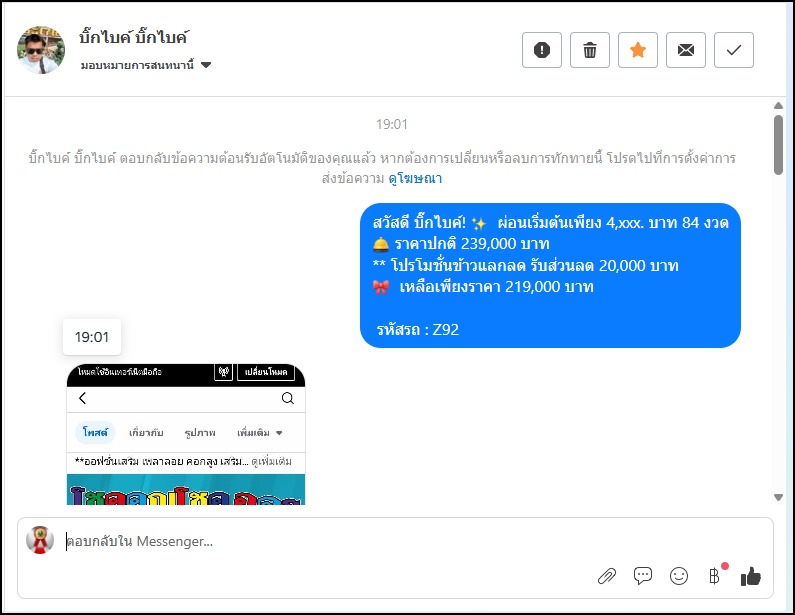
Task: Mark conversation done with checkmark button
Action: 734,50
